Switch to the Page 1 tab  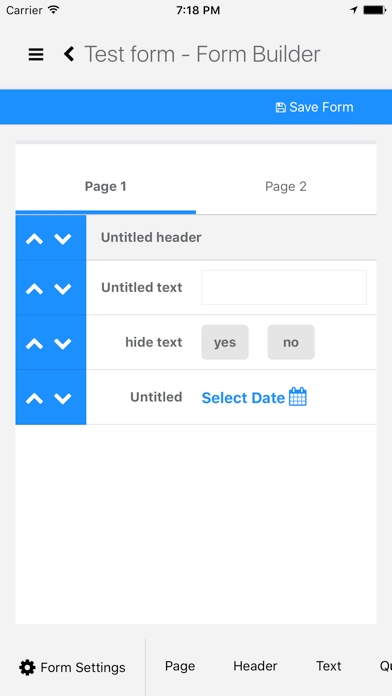click(106, 187)
